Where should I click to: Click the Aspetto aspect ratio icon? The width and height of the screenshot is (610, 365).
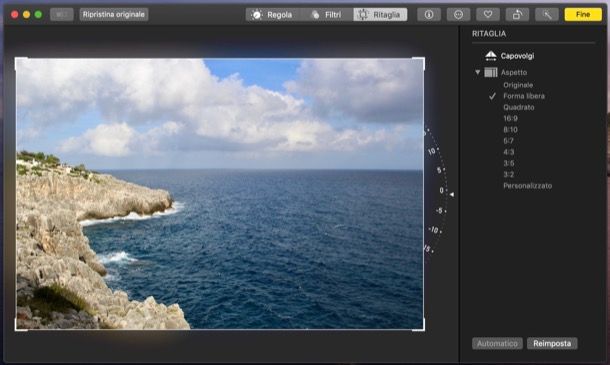[x=491, y=72]
